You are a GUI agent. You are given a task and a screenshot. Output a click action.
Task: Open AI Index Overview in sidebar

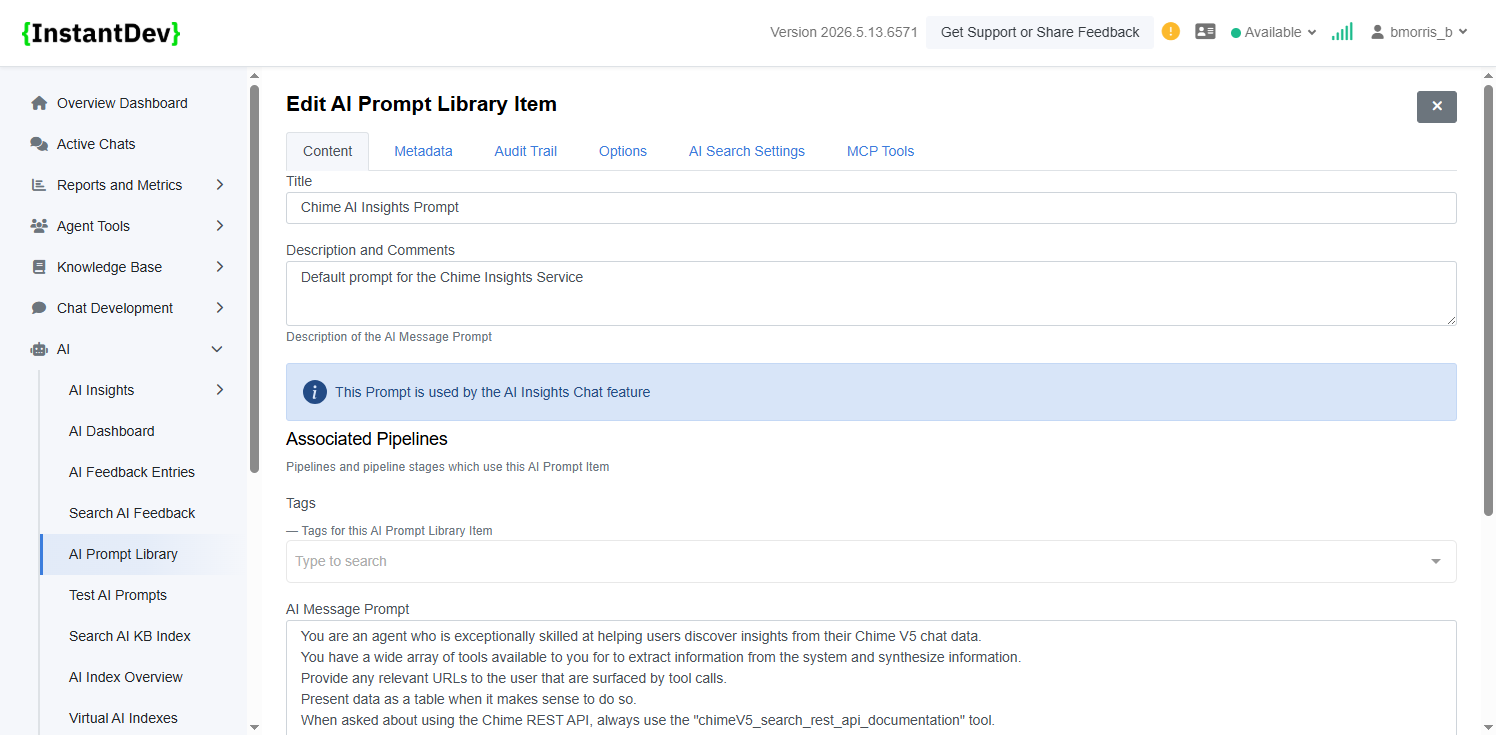(126, 677)
